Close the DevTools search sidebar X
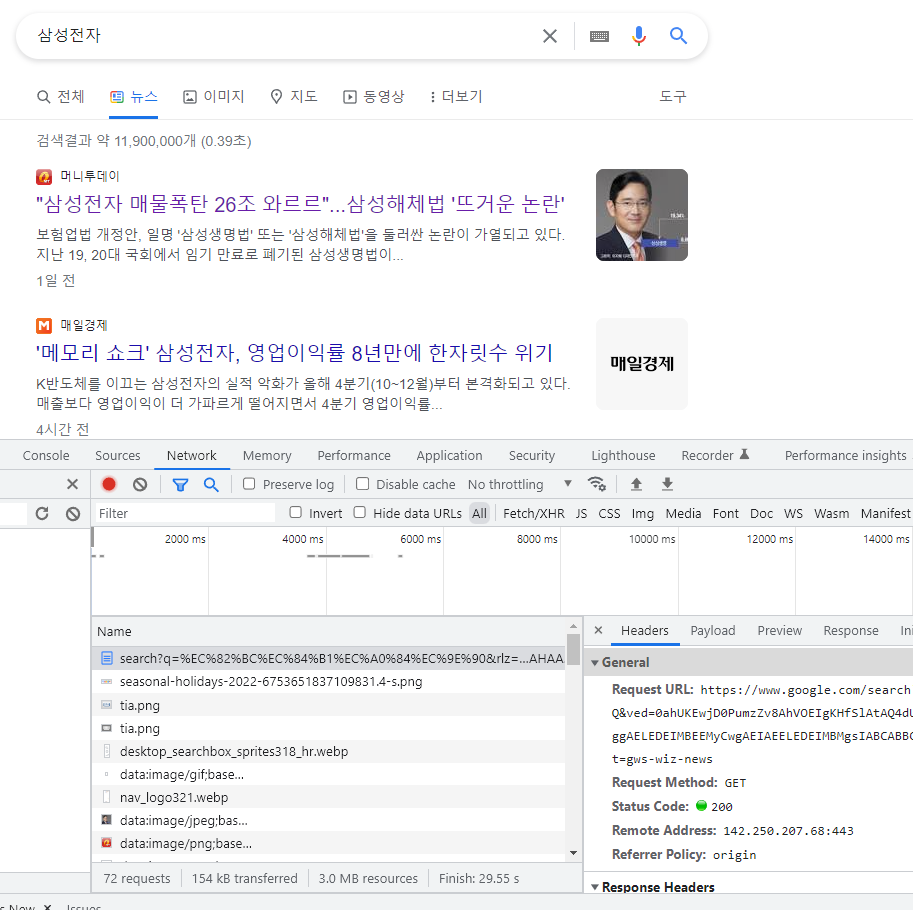This screenshot has height=910, width=913. [72, 484]
